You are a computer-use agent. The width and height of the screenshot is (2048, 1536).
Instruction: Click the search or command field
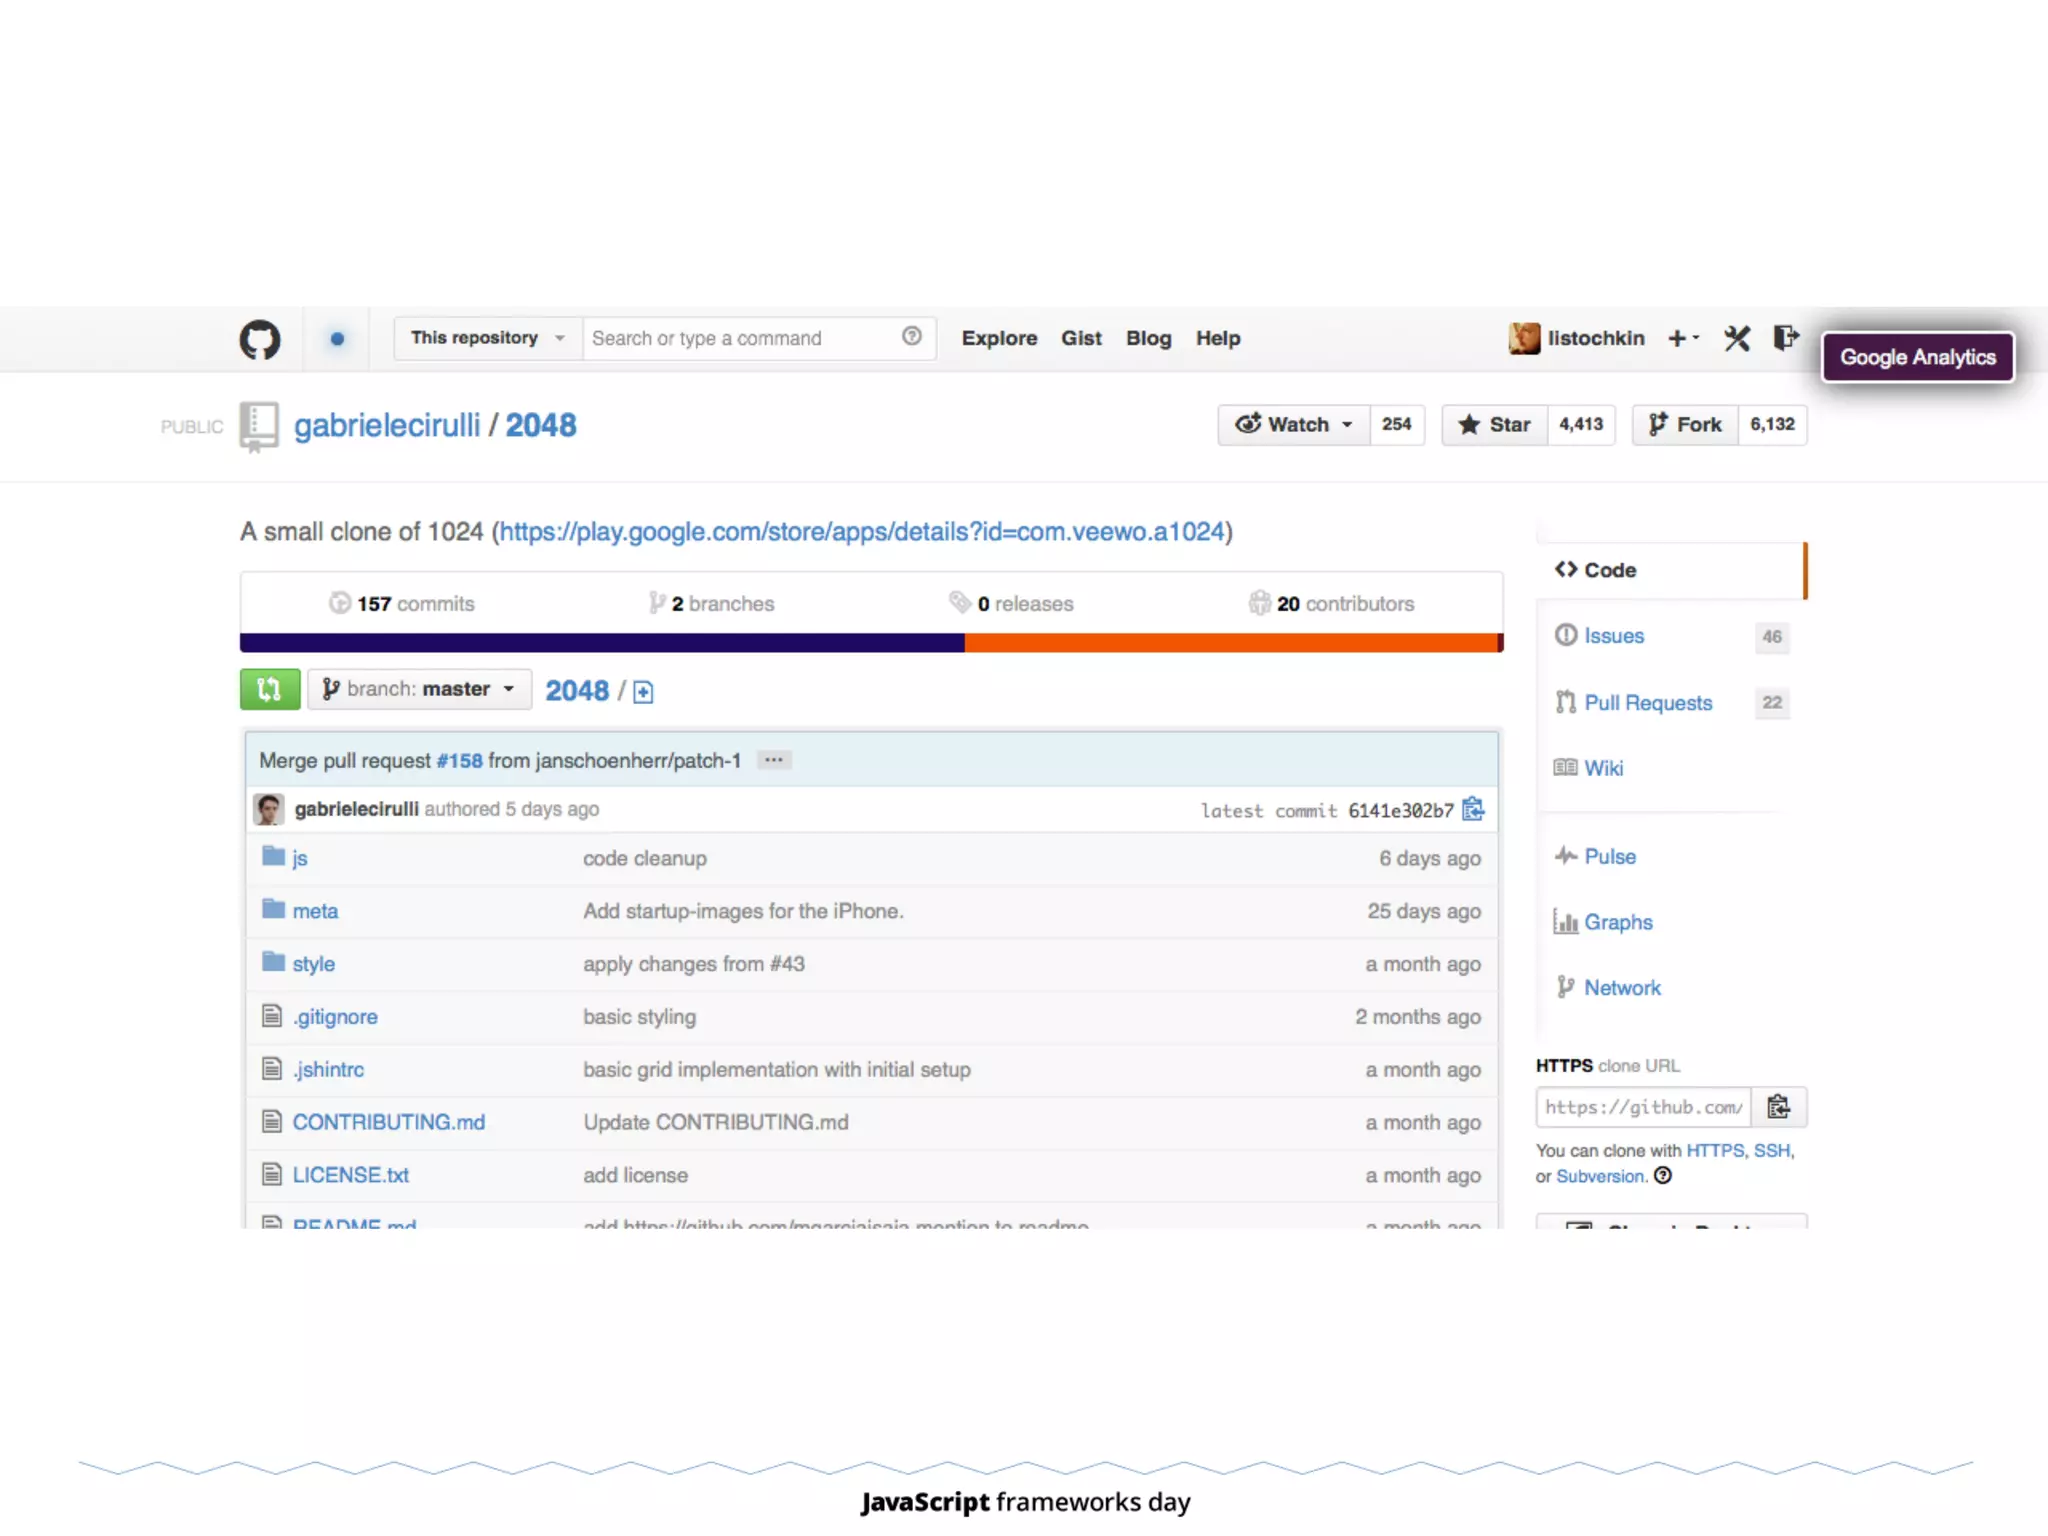pyautogui.click(x=740, y=338)
